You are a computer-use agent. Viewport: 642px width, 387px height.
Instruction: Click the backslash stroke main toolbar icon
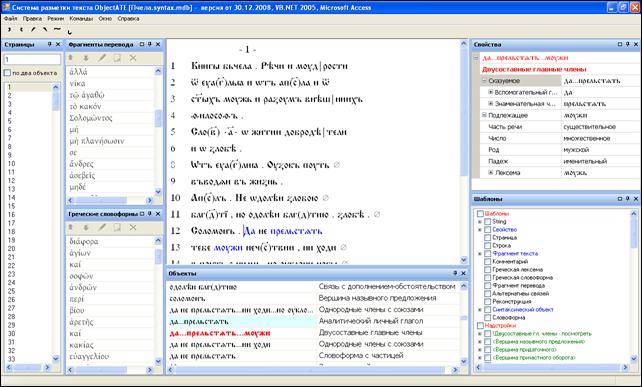coord(45,29)
